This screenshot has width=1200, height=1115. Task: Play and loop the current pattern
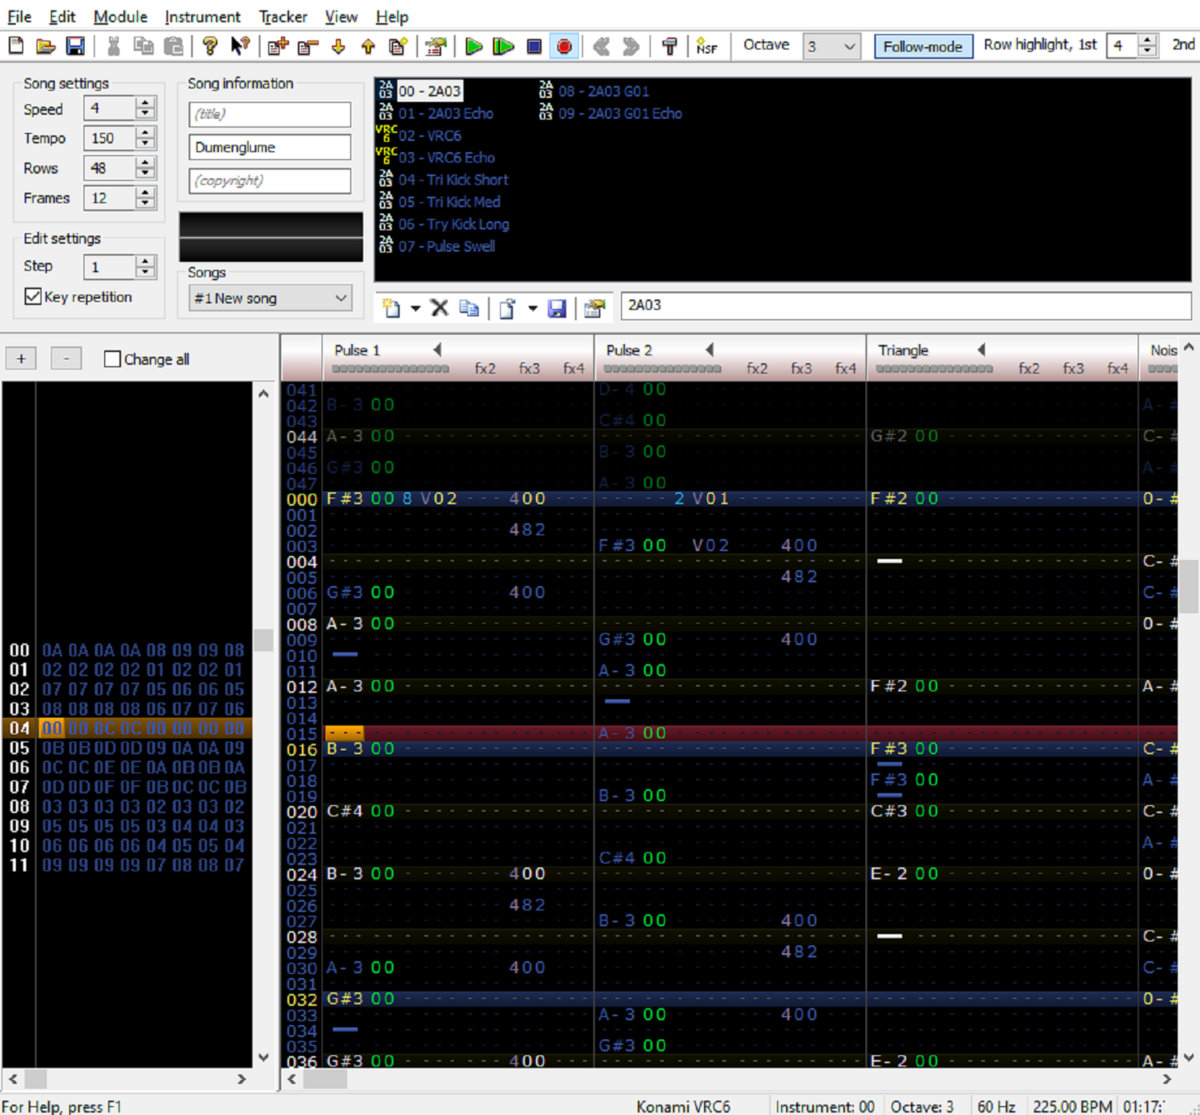pyautogui.click(x=503, y=46)
